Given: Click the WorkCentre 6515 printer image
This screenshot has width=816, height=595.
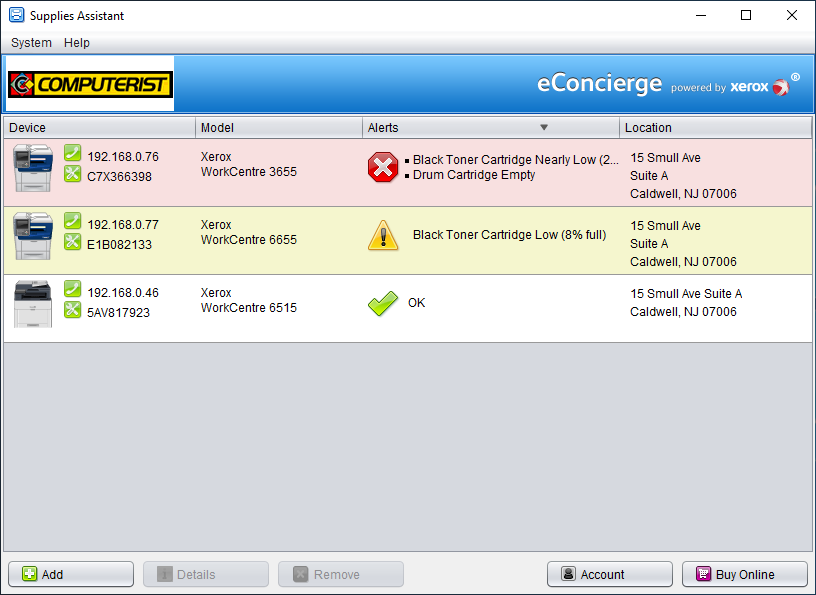Looking at the screenshot, I should pyautogui.click(x=33, y=304).
